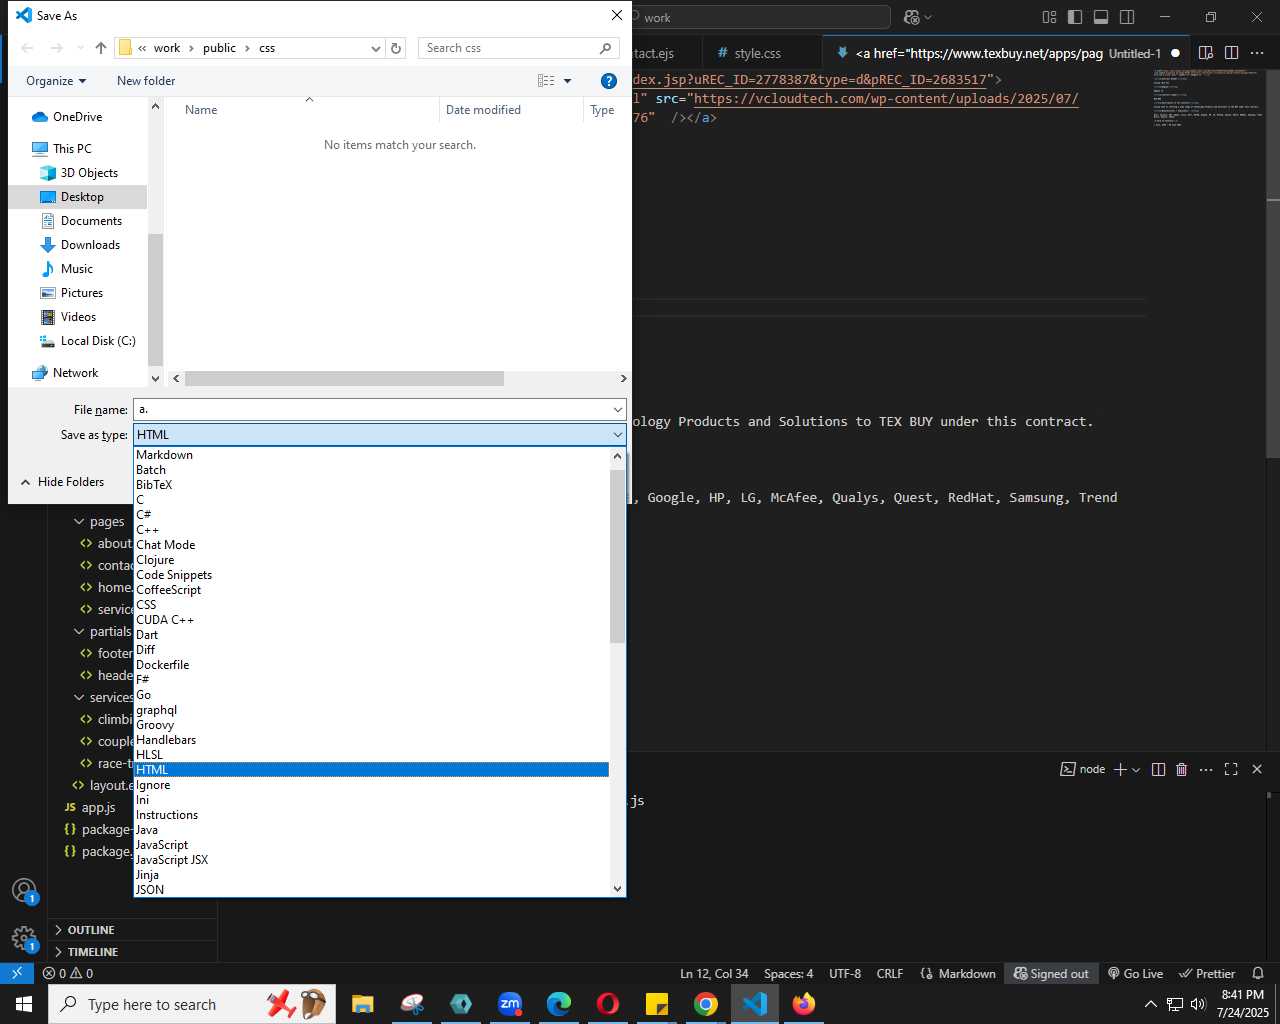Select CSS from the file type list

point(371,605)
